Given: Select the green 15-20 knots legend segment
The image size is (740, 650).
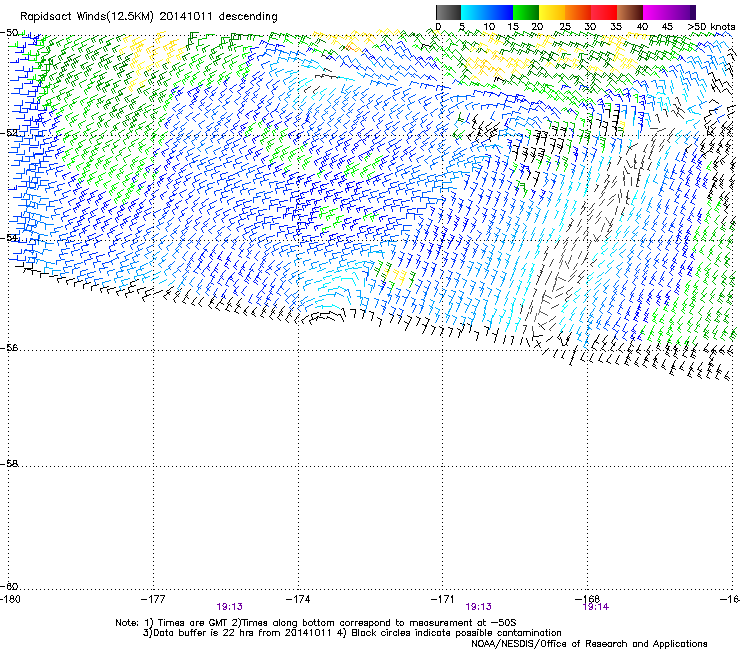Looking at the screenshot, I should pyautogui.click(x=526, y=12).
